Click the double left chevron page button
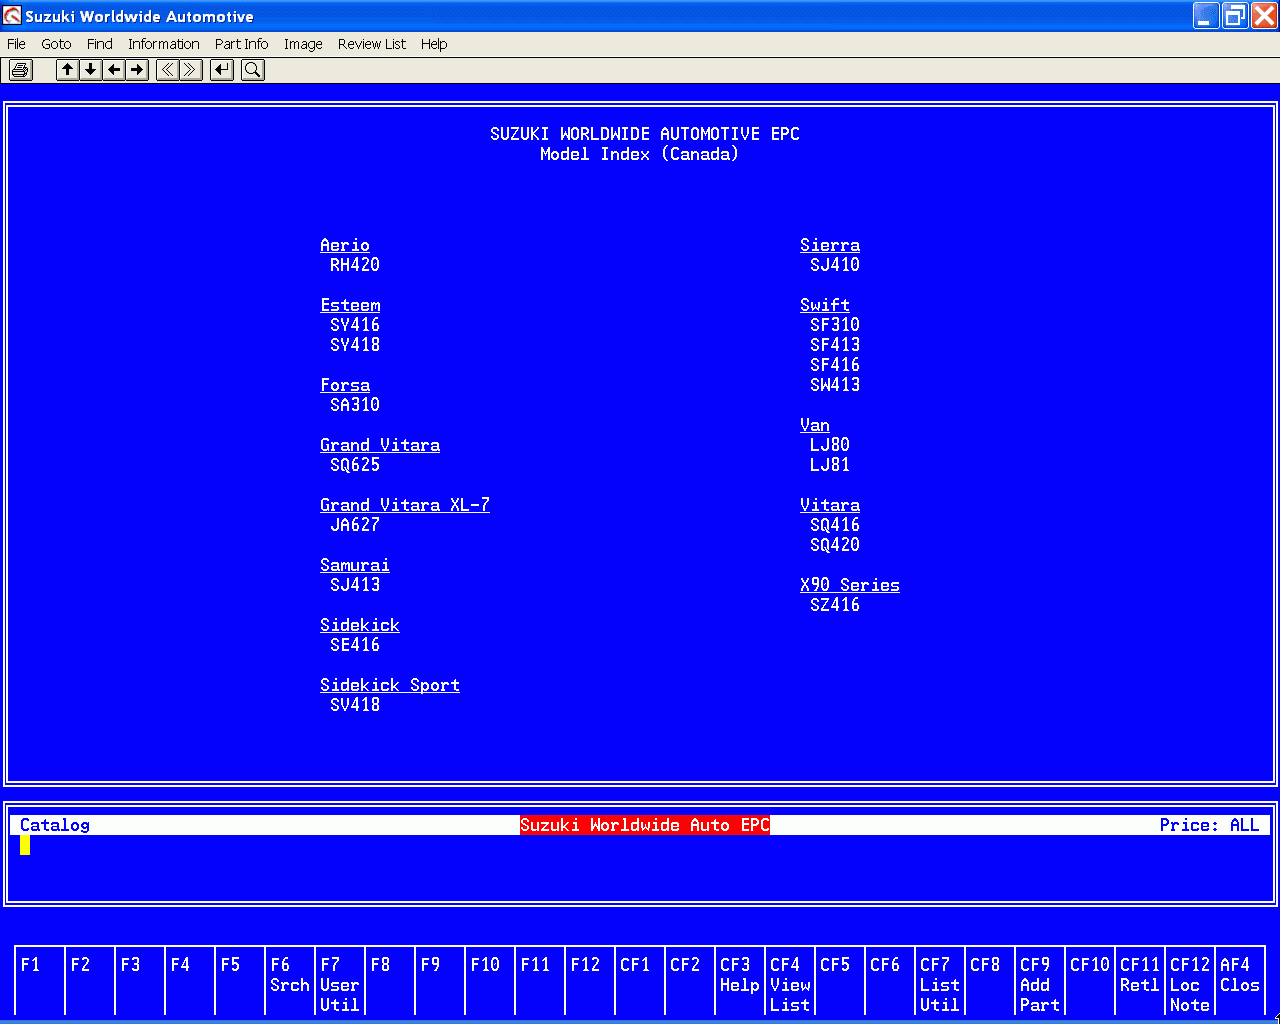Viewport: 1280px width, 1024px height. tap(167, 70)
